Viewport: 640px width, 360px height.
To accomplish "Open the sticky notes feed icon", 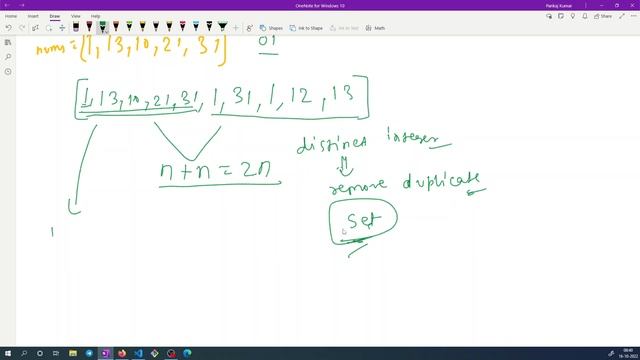I will 561,16.
